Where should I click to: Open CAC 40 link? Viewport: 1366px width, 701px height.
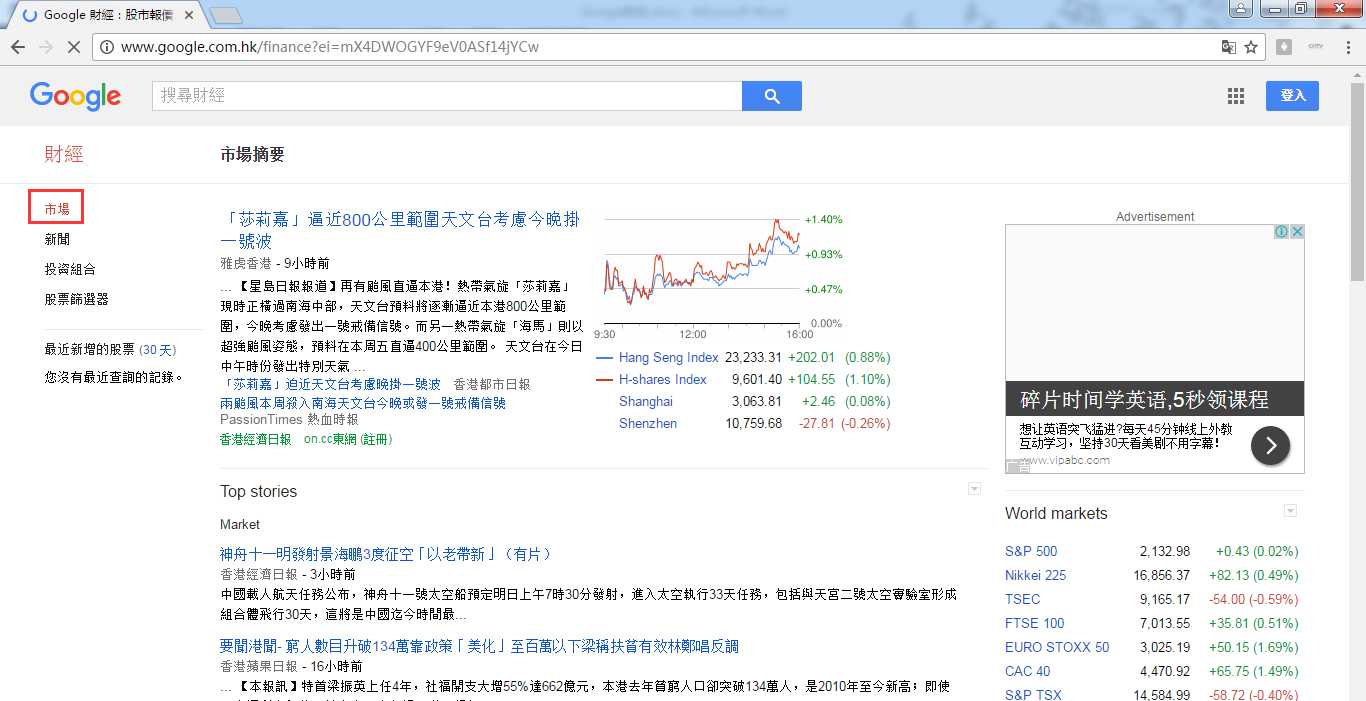pyautogui.click(x=1027, y=671)
